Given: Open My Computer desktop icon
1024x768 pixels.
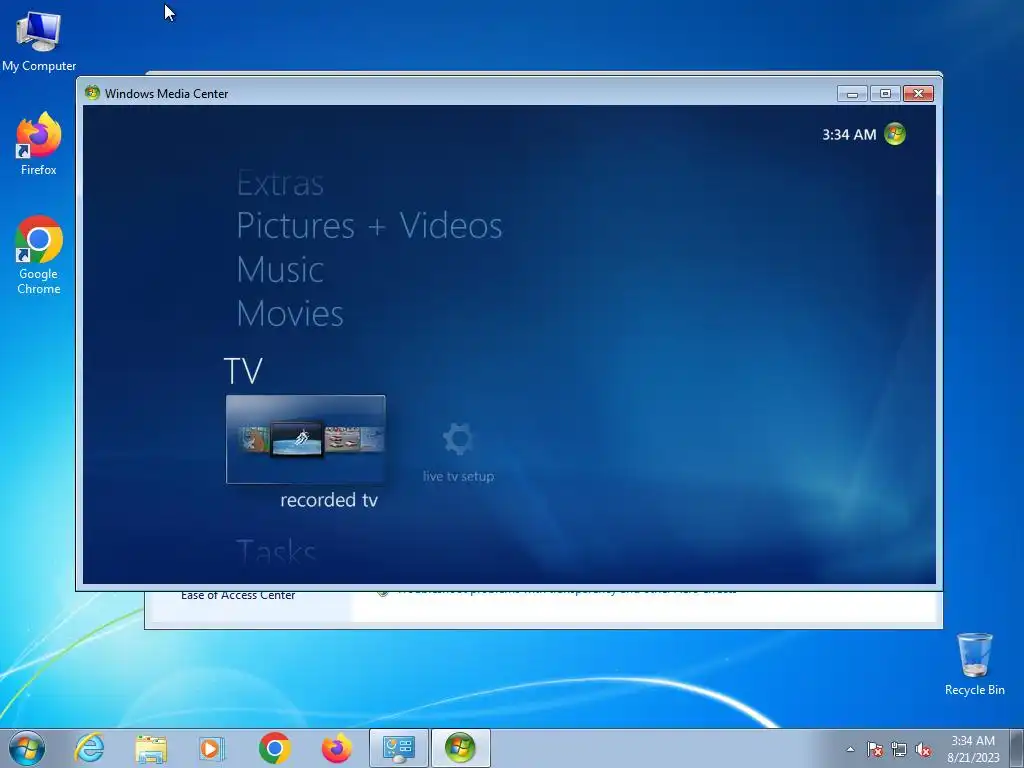Looking at the screenshot, I should [x=39, y=41].
